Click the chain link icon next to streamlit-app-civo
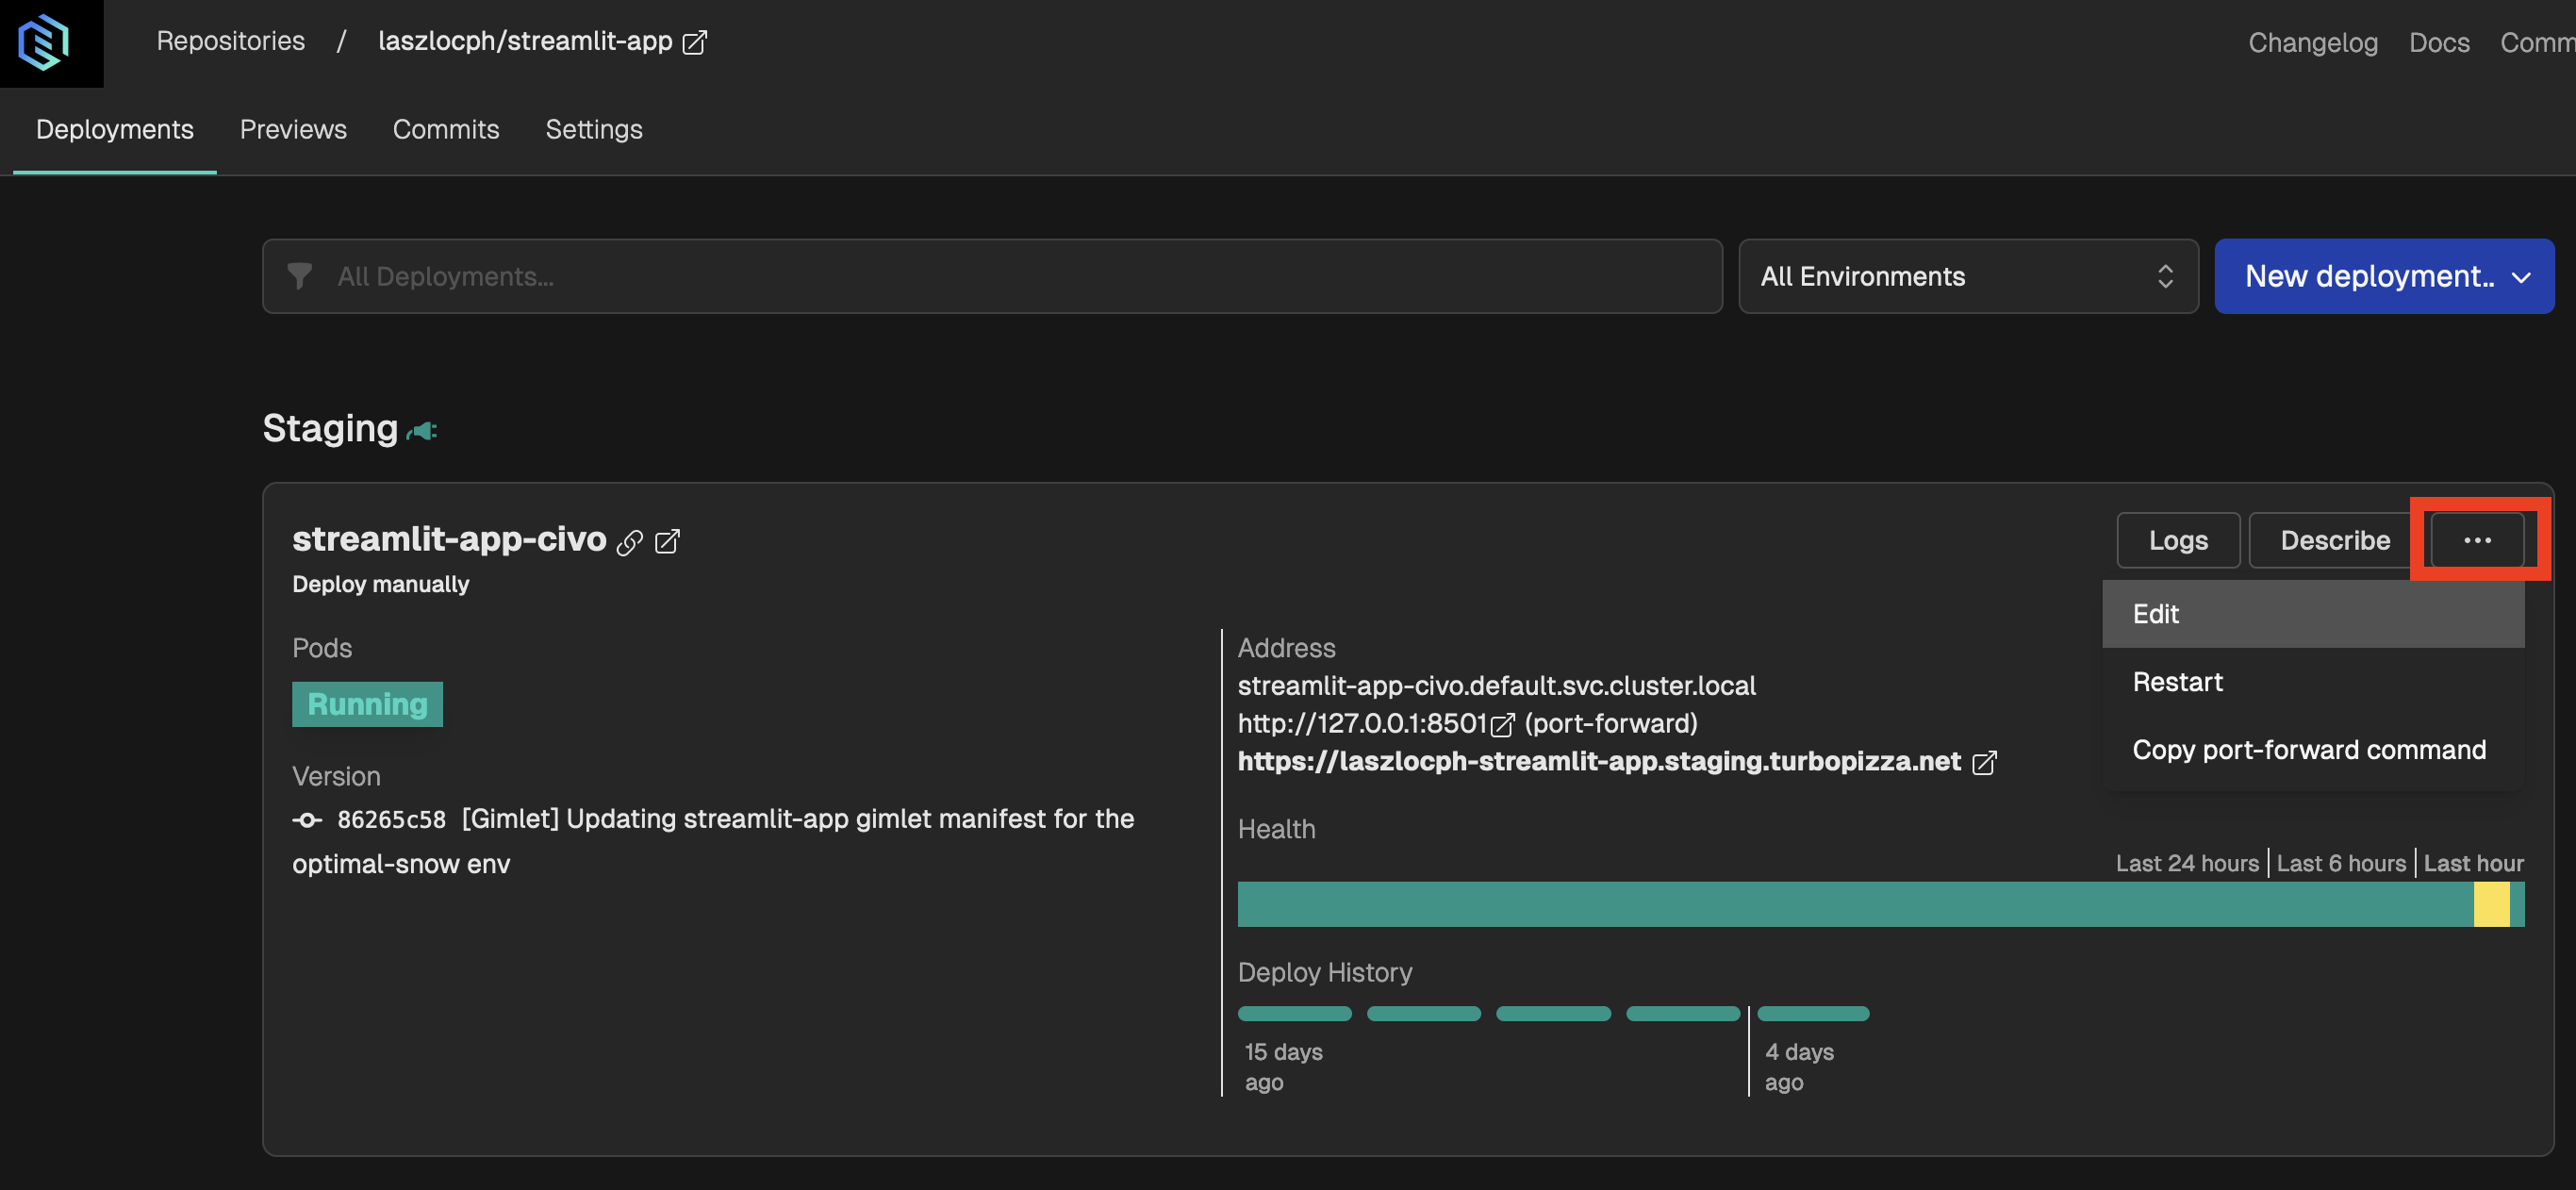Image resolution: width=2576 pixels, height=1190 pixels. click(x=631, y=539)
